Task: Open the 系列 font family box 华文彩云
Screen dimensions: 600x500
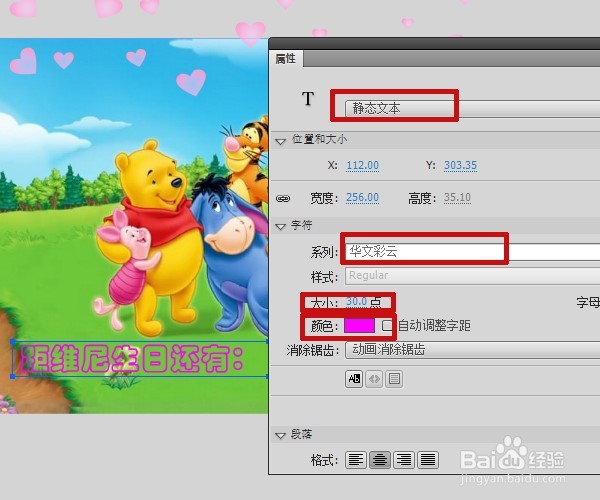Action: 472,252
